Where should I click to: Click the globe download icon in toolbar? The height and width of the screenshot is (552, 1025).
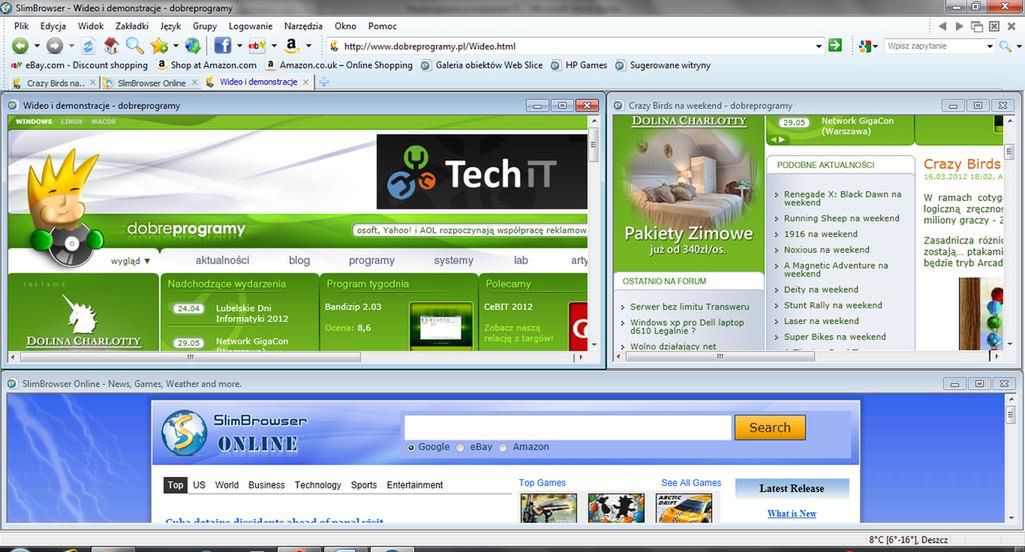(193, 46)
